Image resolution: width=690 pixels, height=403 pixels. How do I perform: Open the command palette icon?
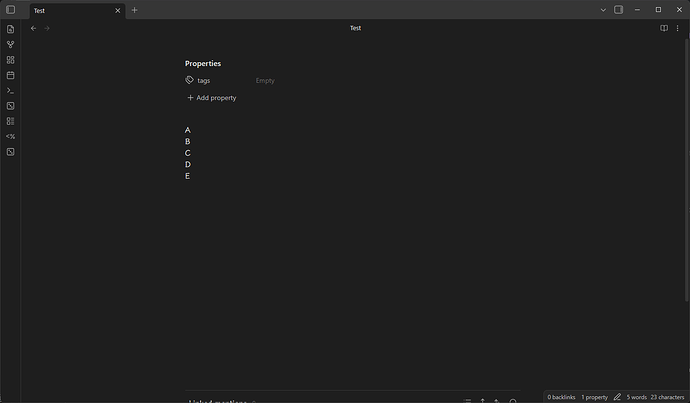[x=11, y=91]
